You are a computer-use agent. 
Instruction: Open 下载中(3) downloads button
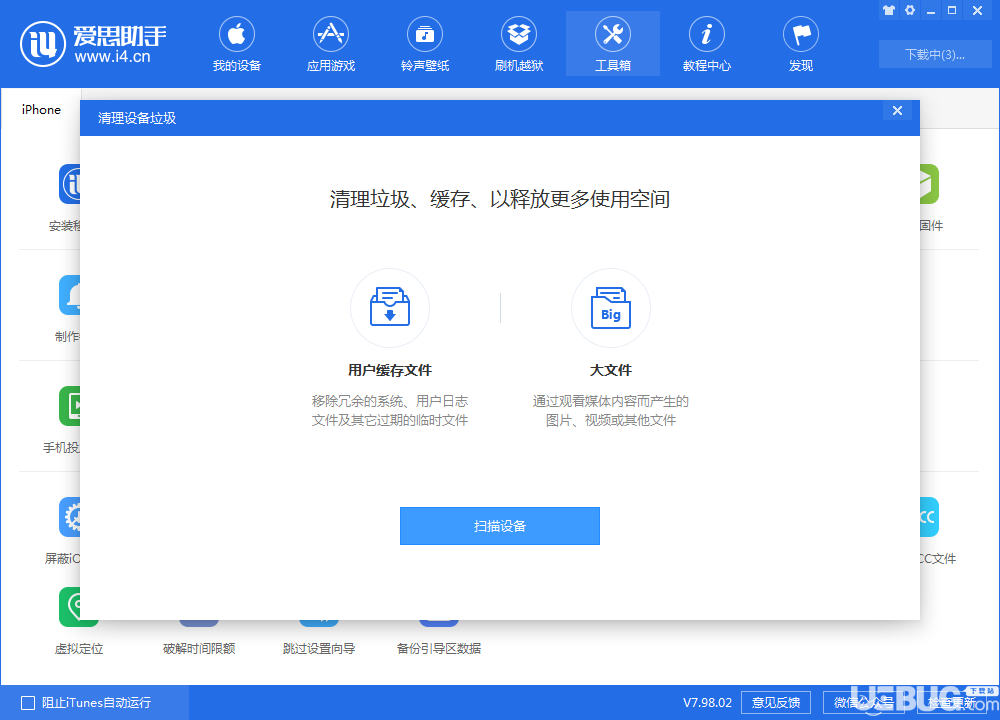click(935, 54)
